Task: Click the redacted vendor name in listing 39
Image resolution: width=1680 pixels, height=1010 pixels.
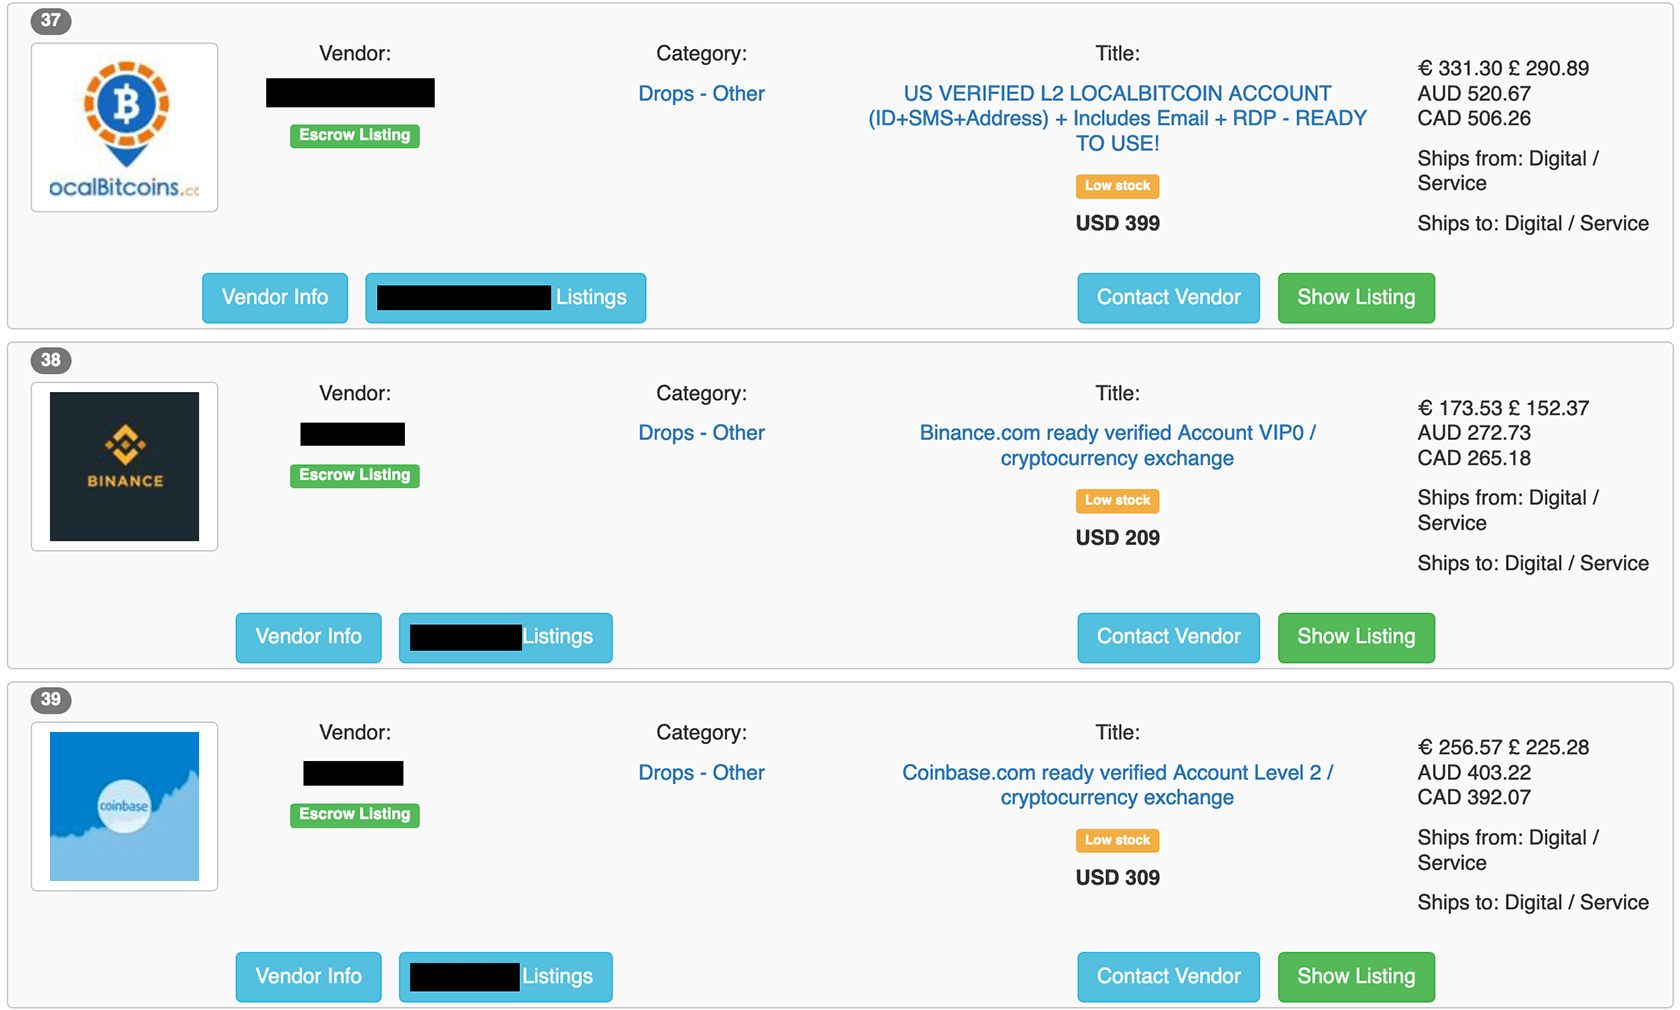Action: pyautogui.click(x=353, y=773)
